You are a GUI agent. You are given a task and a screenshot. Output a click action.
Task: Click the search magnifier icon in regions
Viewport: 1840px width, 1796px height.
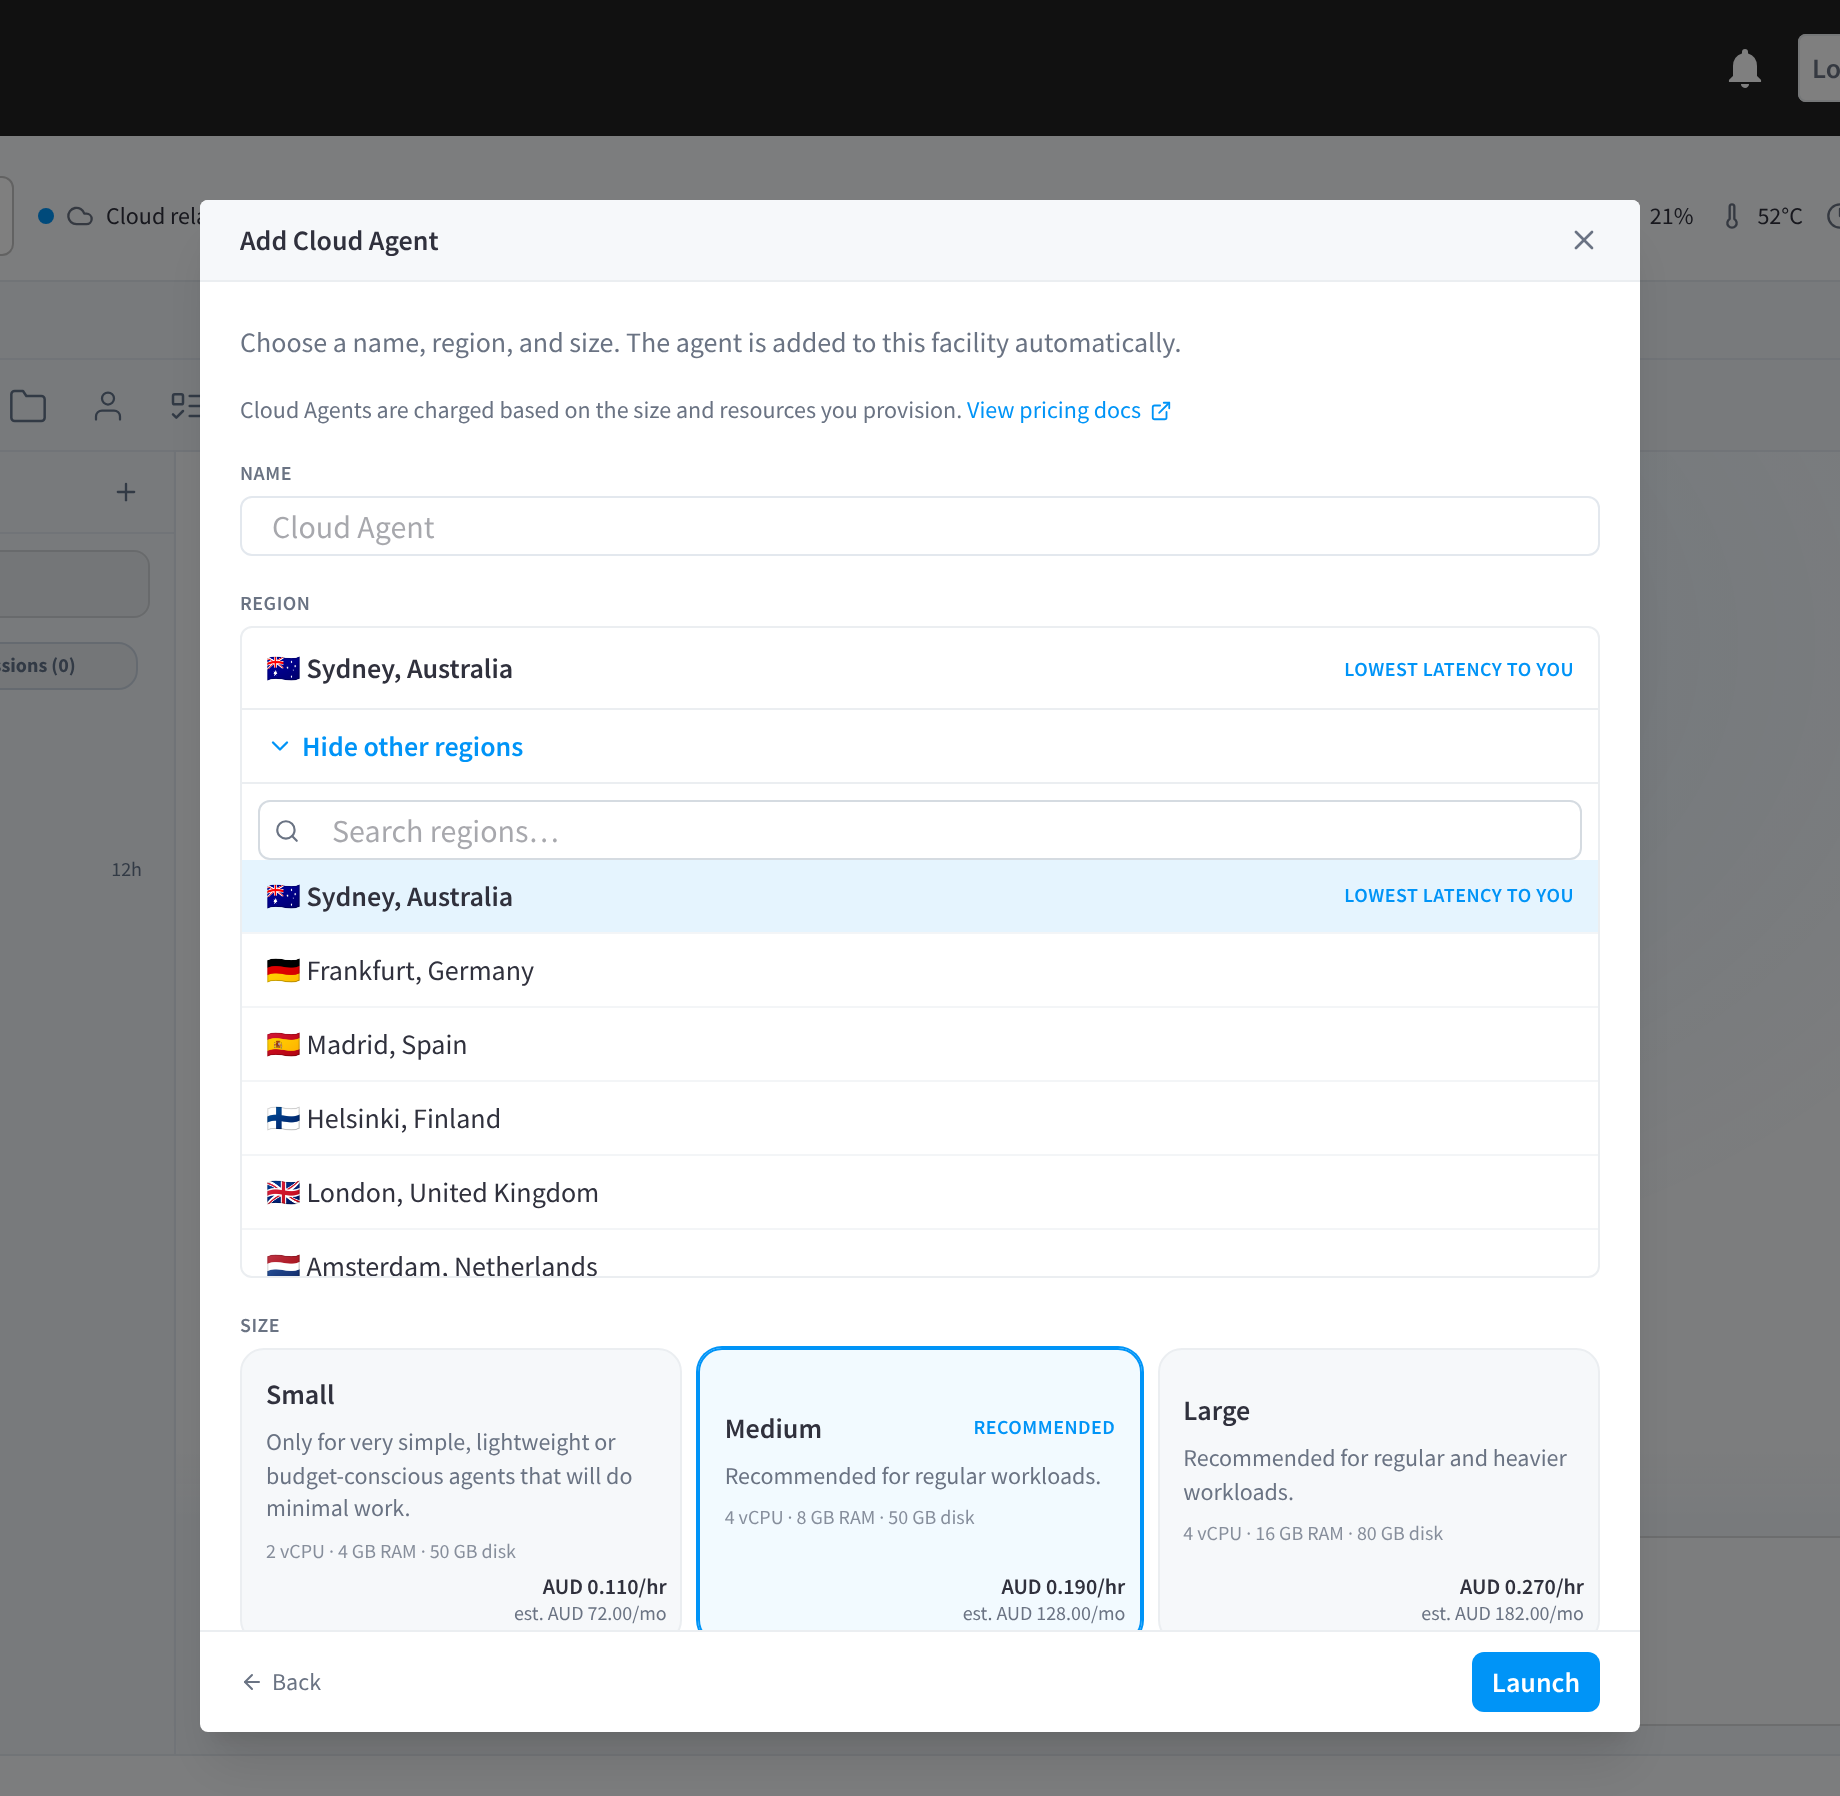point(287,831)
